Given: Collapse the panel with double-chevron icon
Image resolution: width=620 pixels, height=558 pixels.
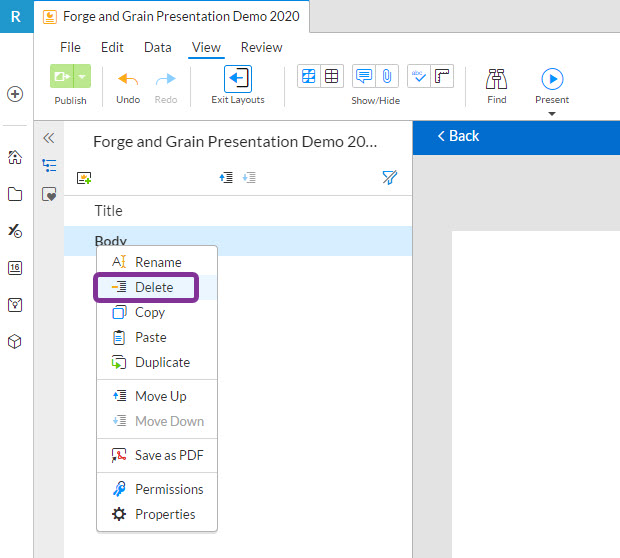Looking at the screenshot, I should coord(49,138).
